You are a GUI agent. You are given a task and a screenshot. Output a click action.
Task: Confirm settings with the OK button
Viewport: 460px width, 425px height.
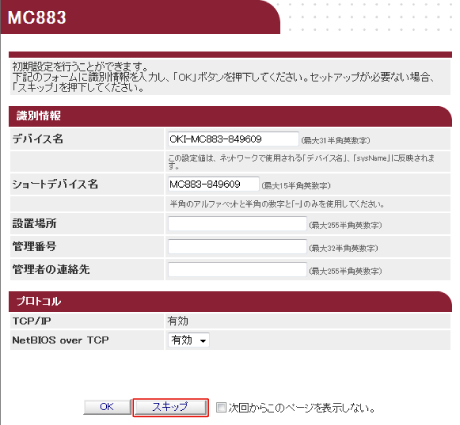pyautogui.click(x=107, y=407)
